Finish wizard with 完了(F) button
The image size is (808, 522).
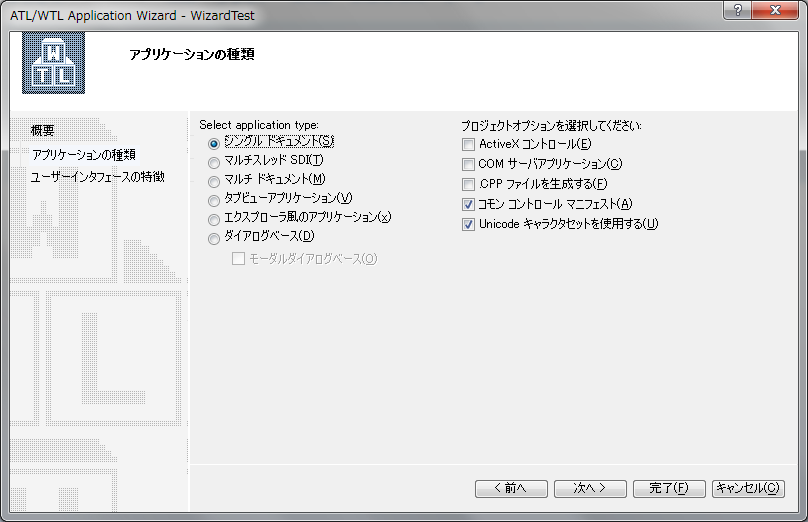(669, 488)
